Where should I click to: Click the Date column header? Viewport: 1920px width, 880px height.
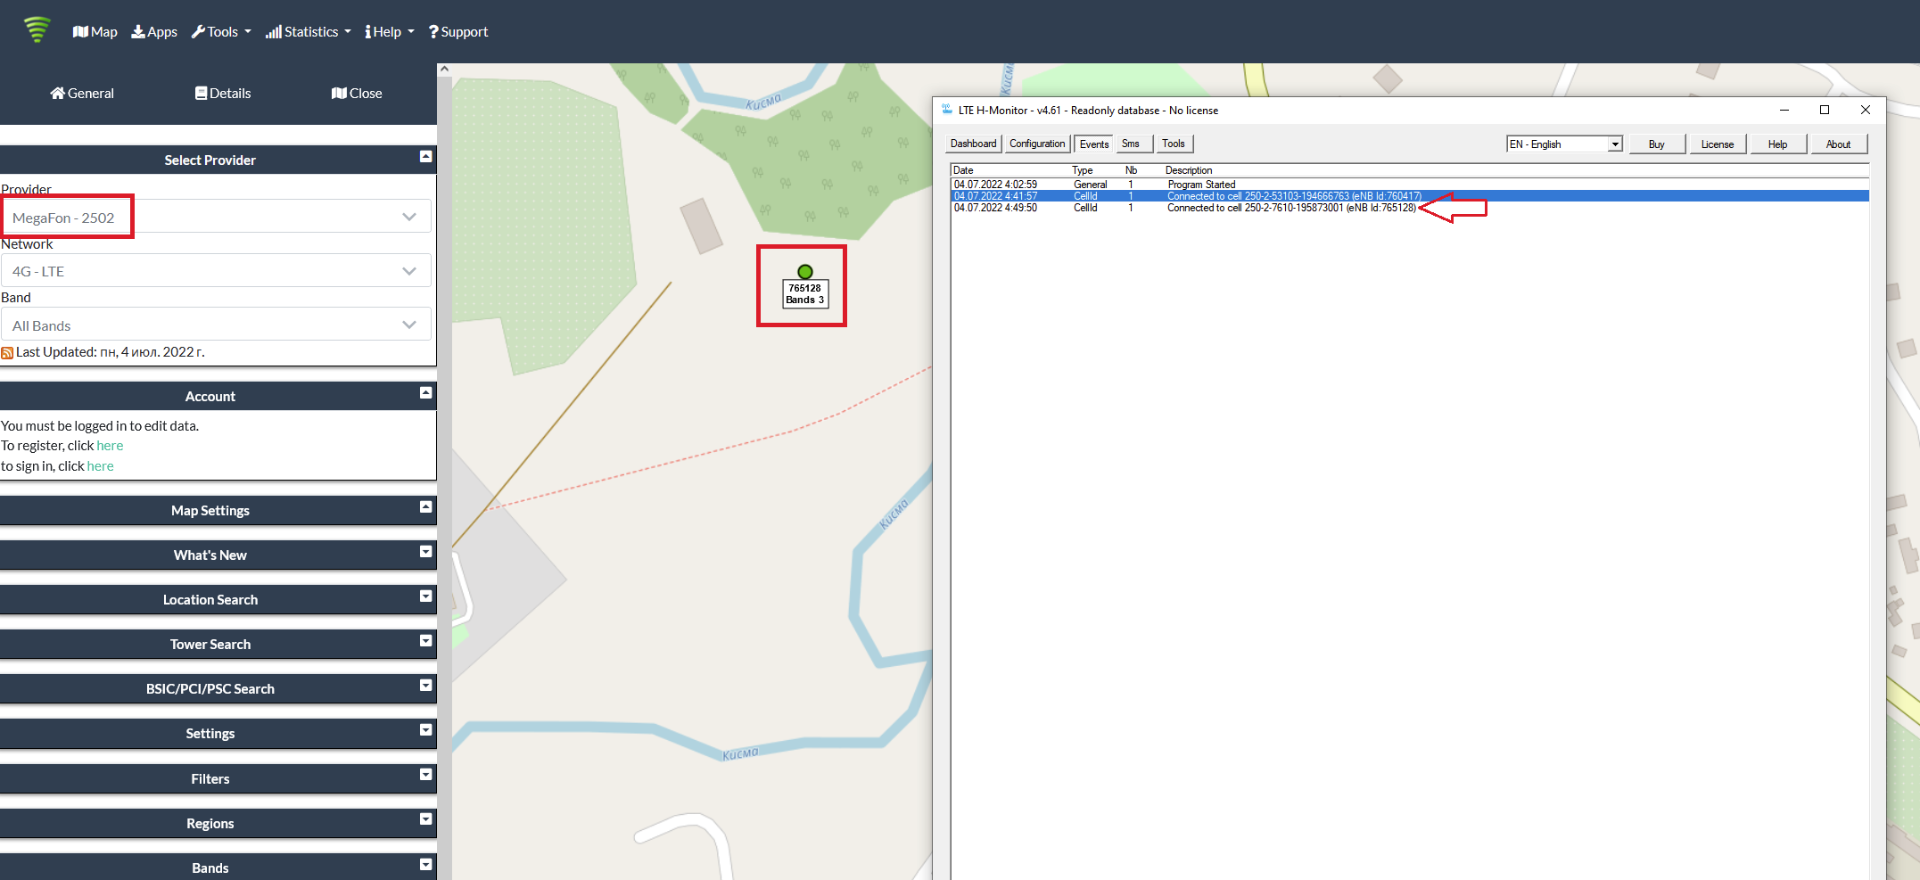(963, 171)
